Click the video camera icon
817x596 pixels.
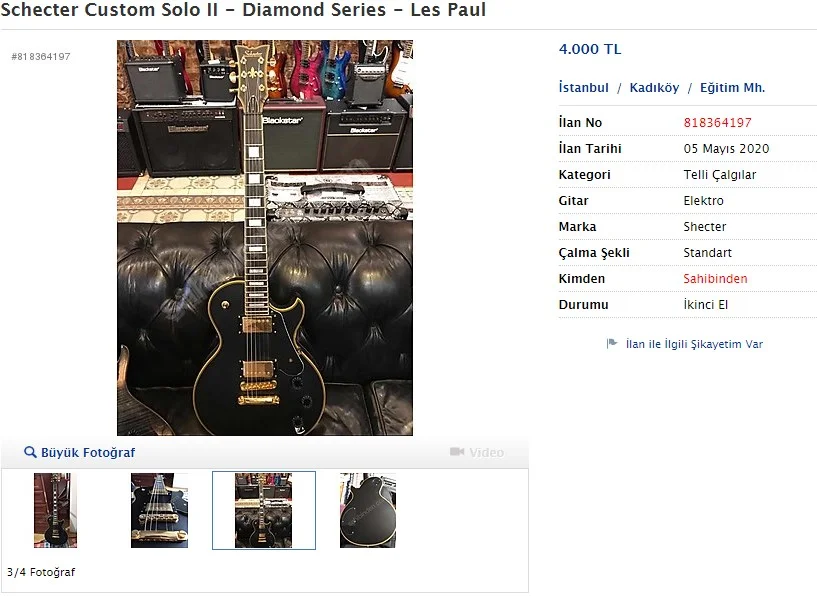point(457,452)
